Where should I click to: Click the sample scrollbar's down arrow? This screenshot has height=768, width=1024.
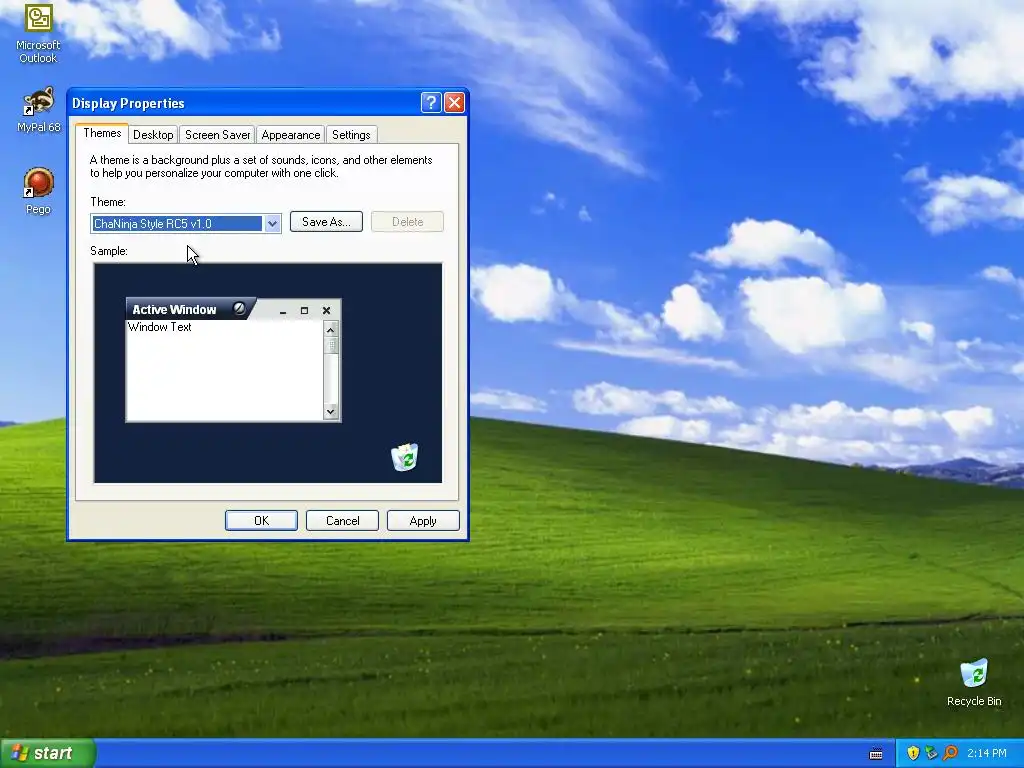tap(331, 411)
